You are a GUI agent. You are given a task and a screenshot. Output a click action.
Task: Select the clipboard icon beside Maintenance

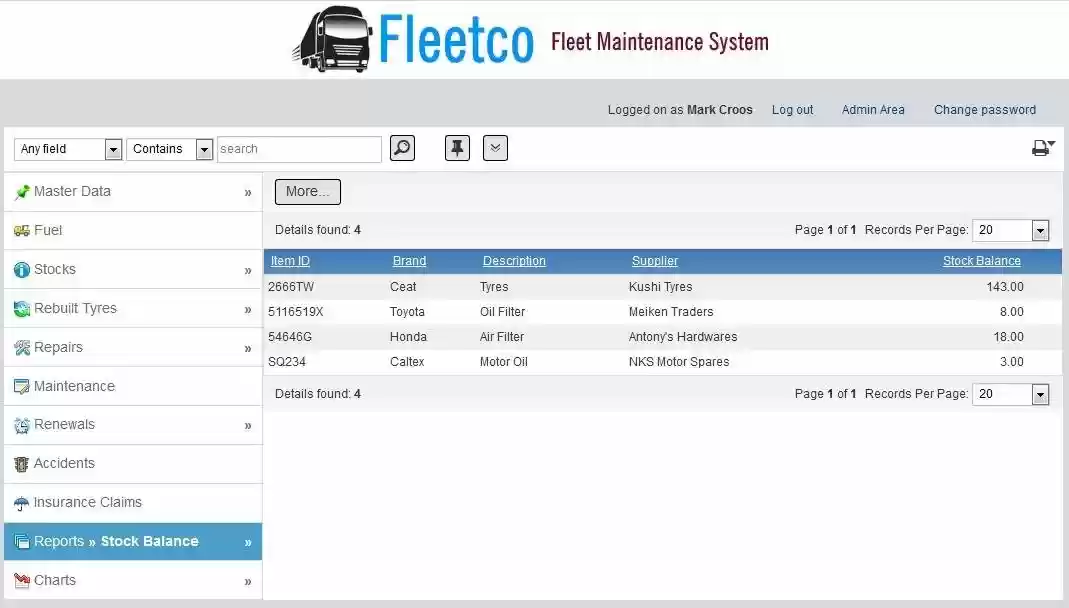click(22, 386)
